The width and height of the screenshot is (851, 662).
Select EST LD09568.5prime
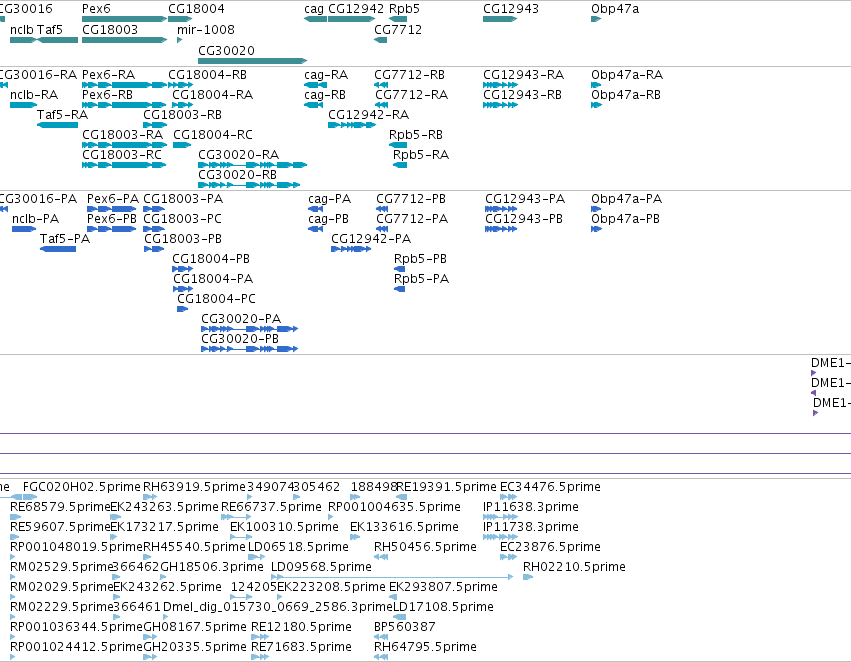392,577
